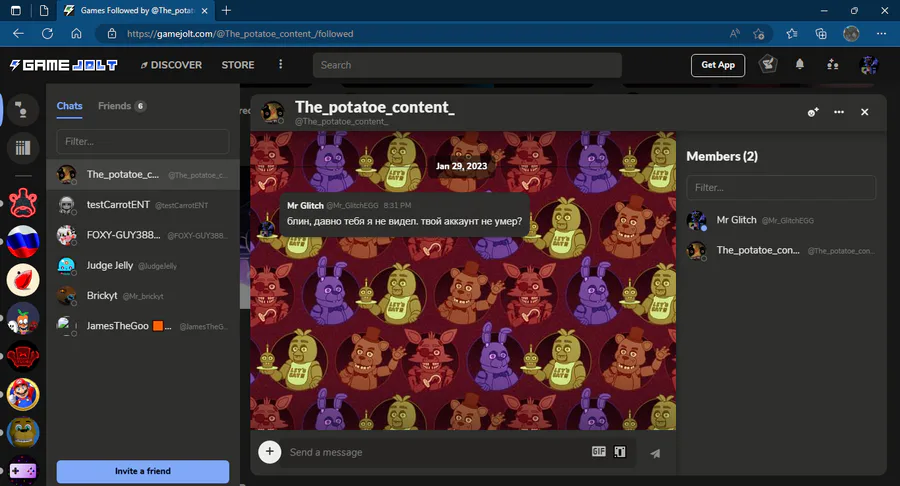Open the Discover page
This screenshot has width=900, height=486.
pos(171,65)
